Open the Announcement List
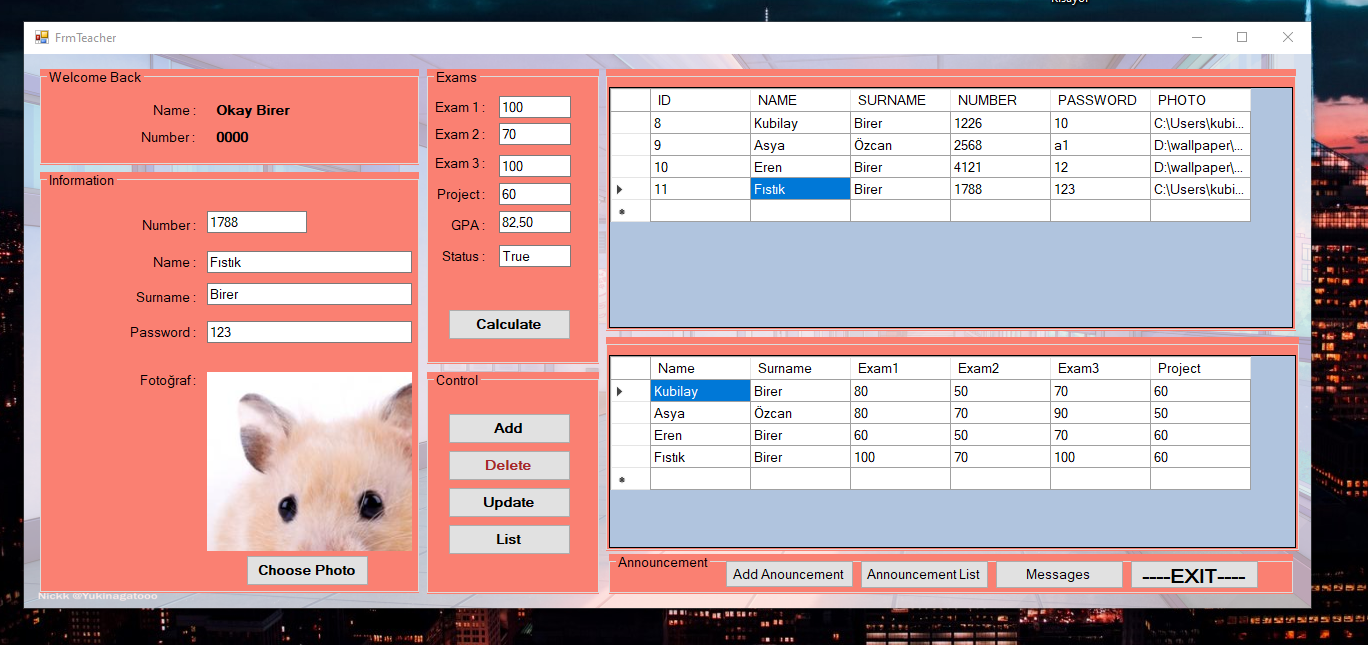1368x645 pixels. (924, 574)
